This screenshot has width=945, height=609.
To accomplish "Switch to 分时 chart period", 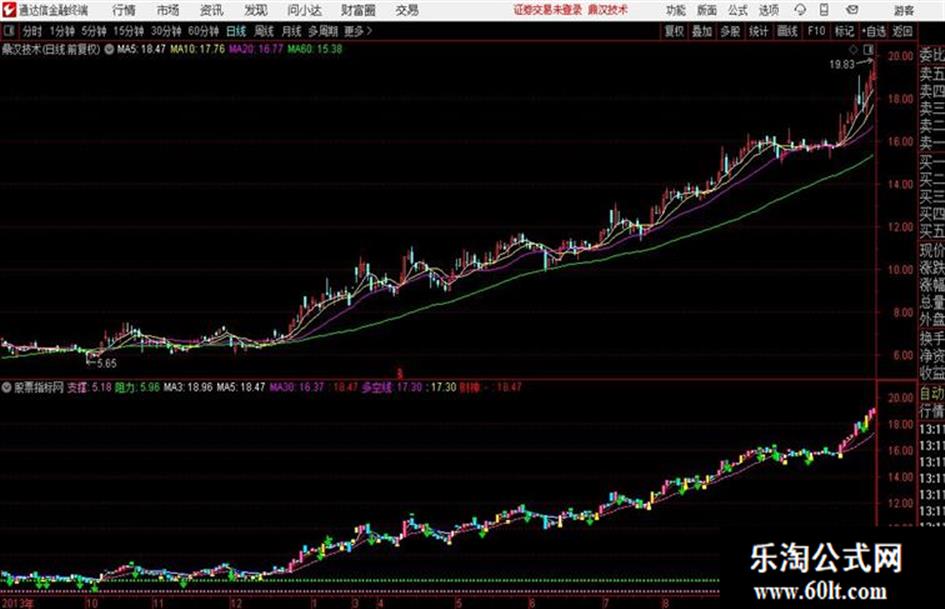I will [x=32, y=31].
